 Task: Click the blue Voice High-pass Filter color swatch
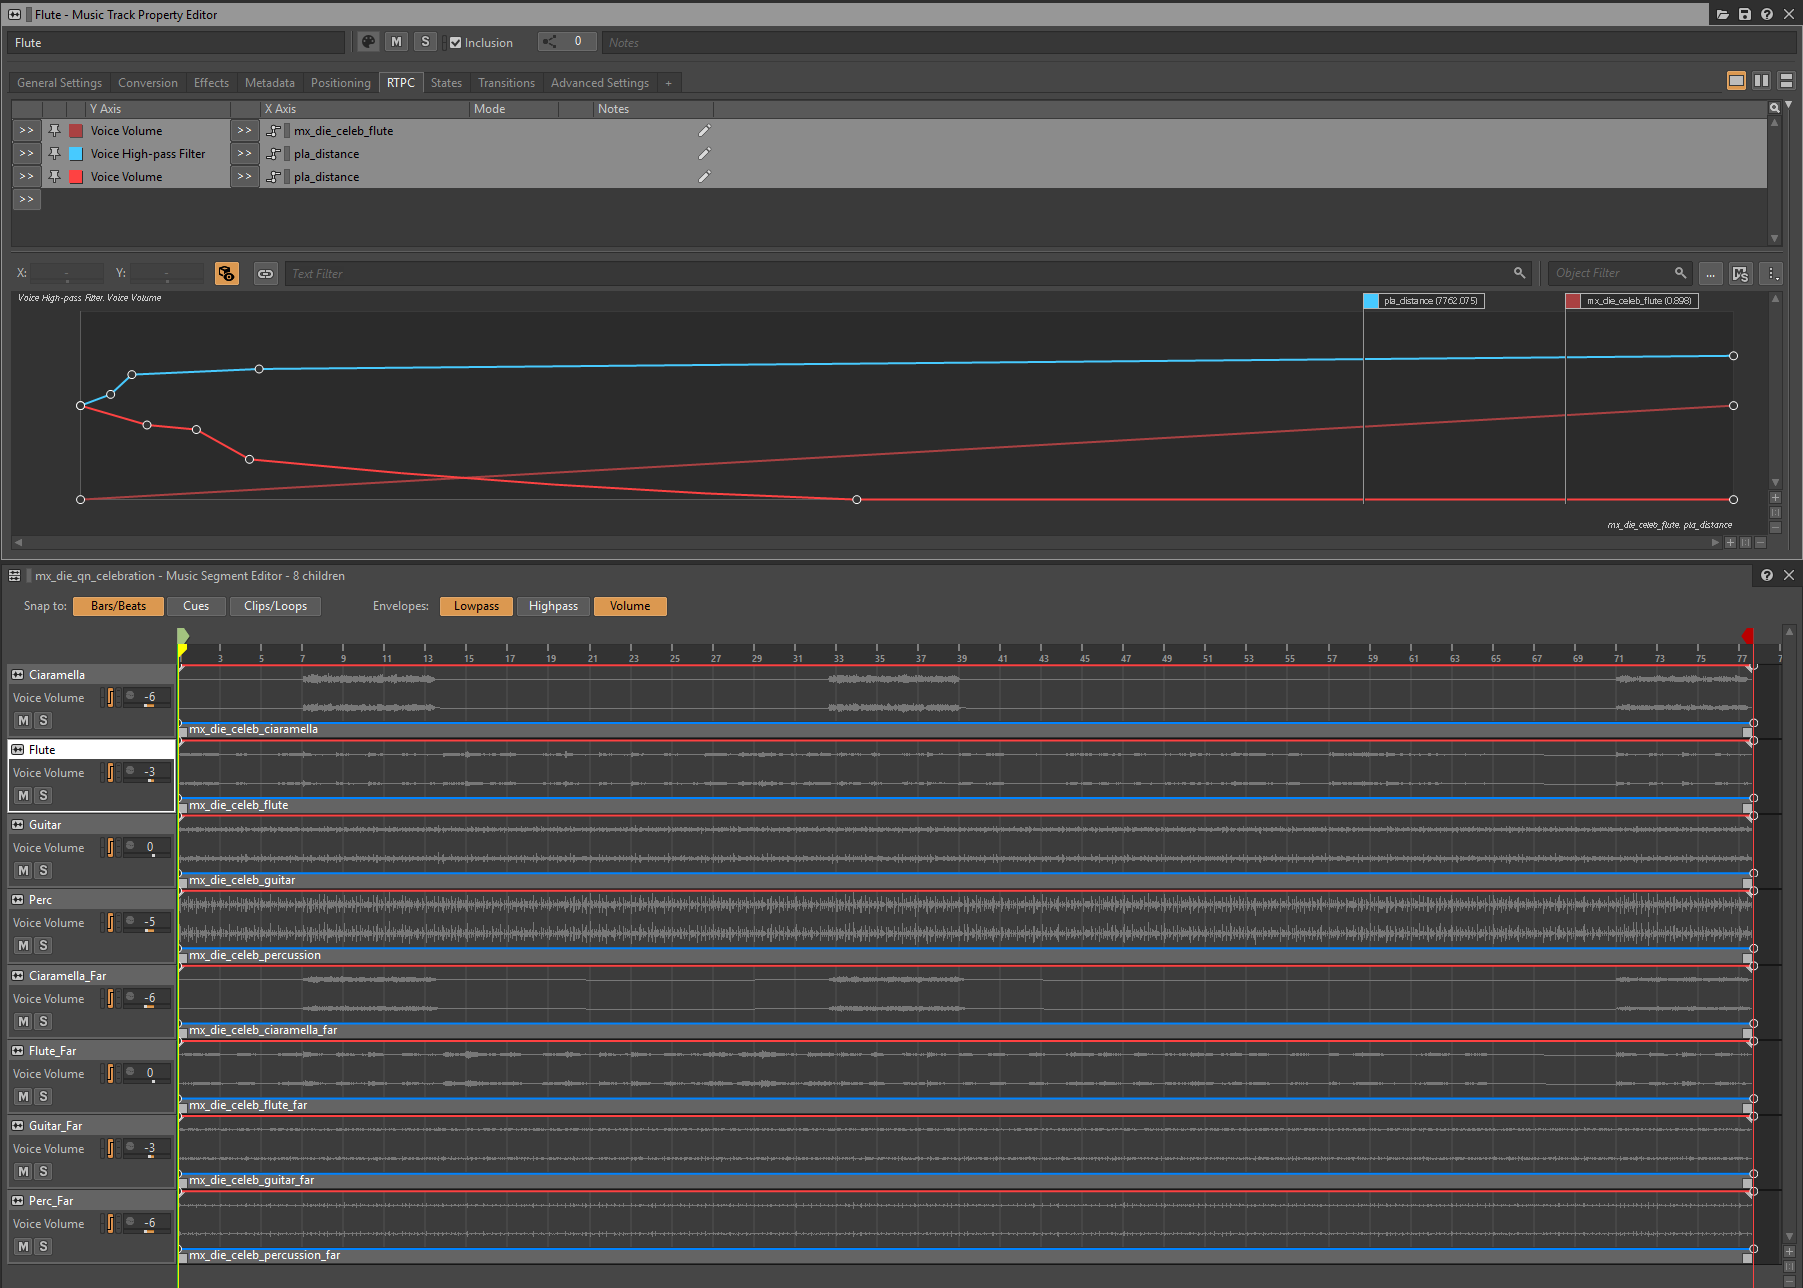[x=76, y=154]
